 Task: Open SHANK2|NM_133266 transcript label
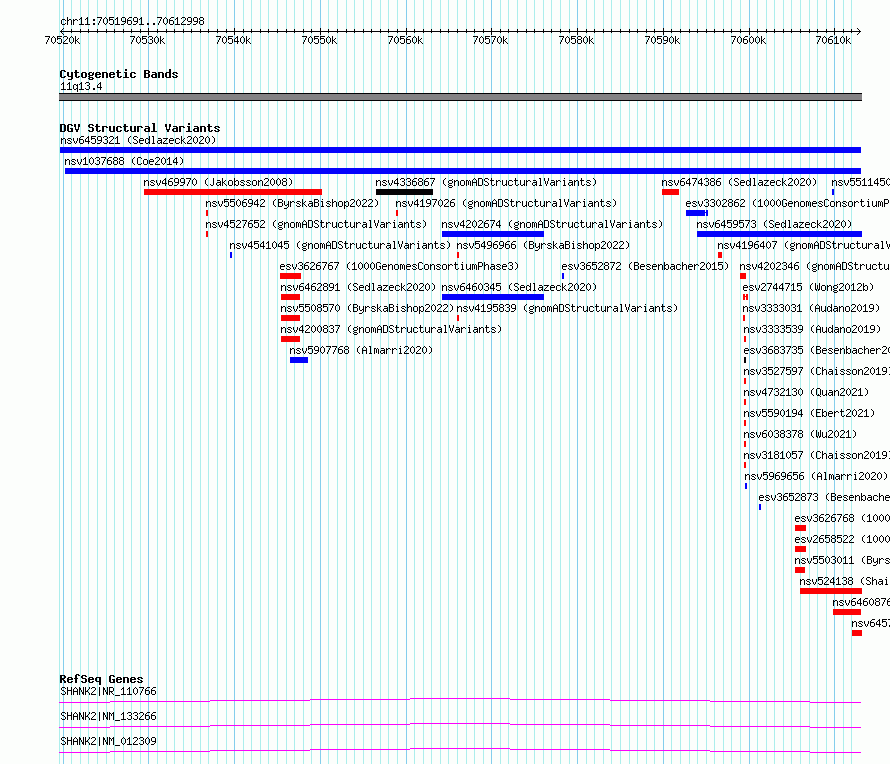click(x=108, y=716)
